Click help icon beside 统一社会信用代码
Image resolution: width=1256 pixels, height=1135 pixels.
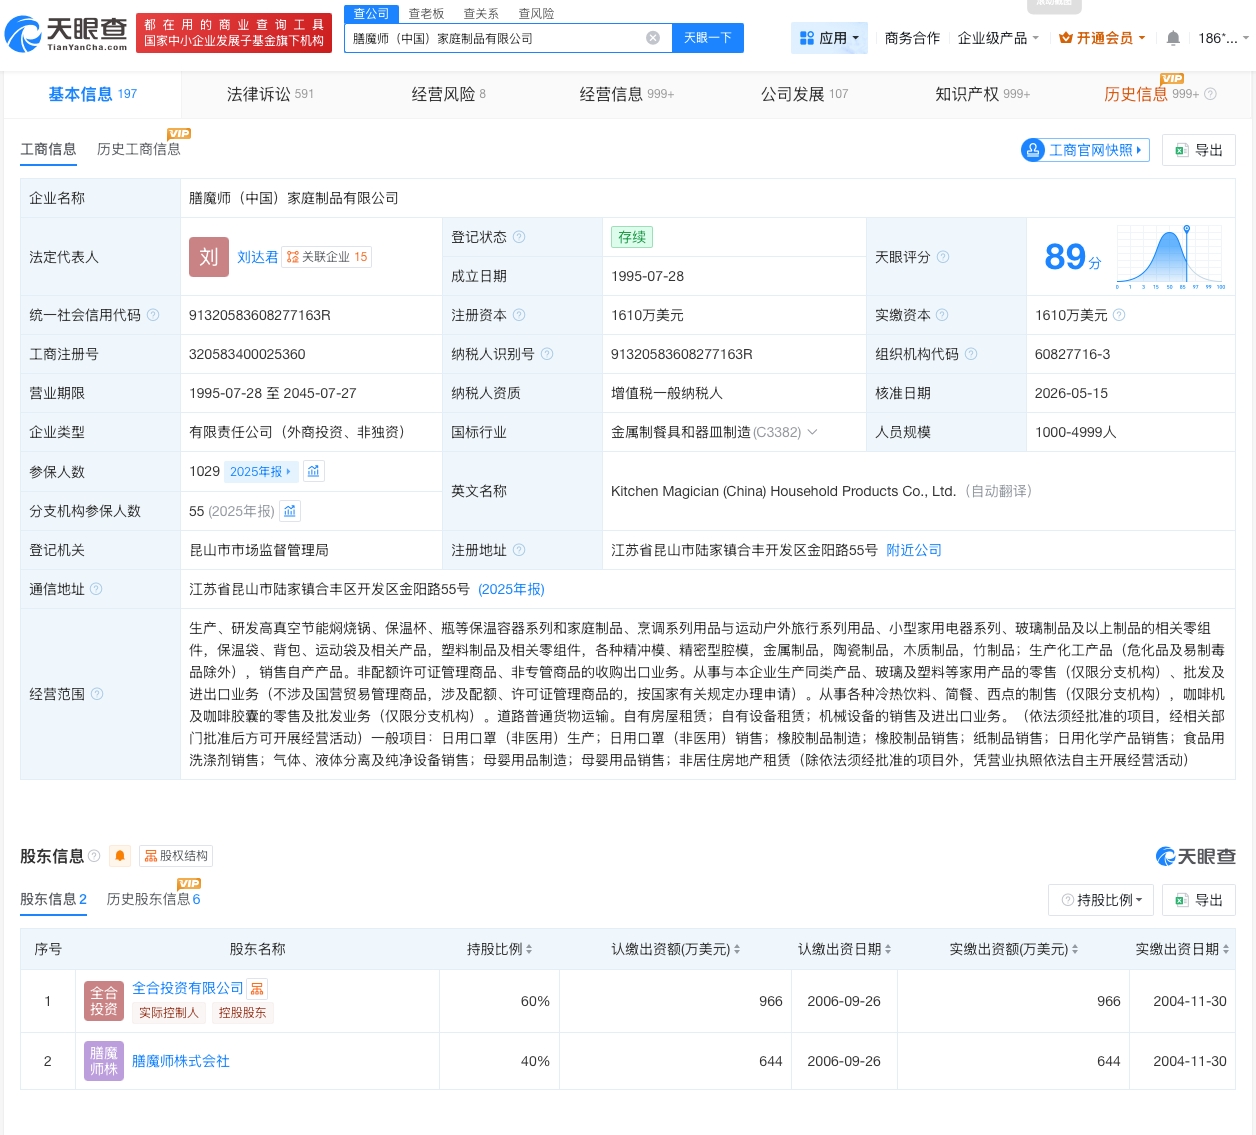153,315
